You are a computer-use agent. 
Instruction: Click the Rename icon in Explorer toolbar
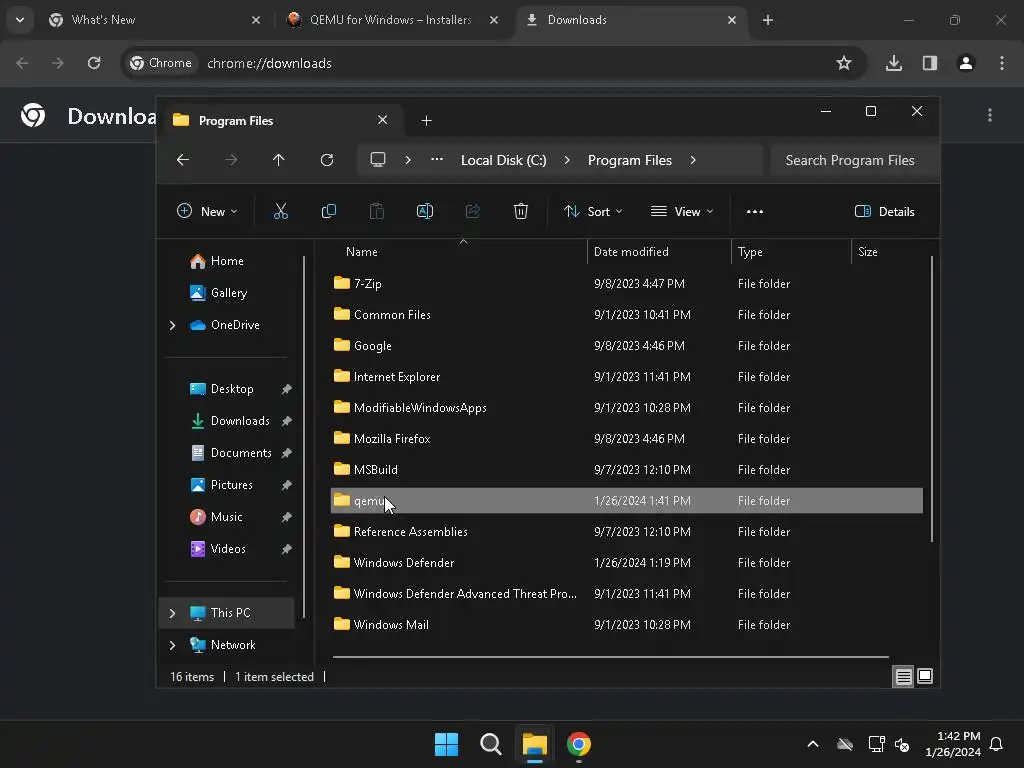pos(424,211)
